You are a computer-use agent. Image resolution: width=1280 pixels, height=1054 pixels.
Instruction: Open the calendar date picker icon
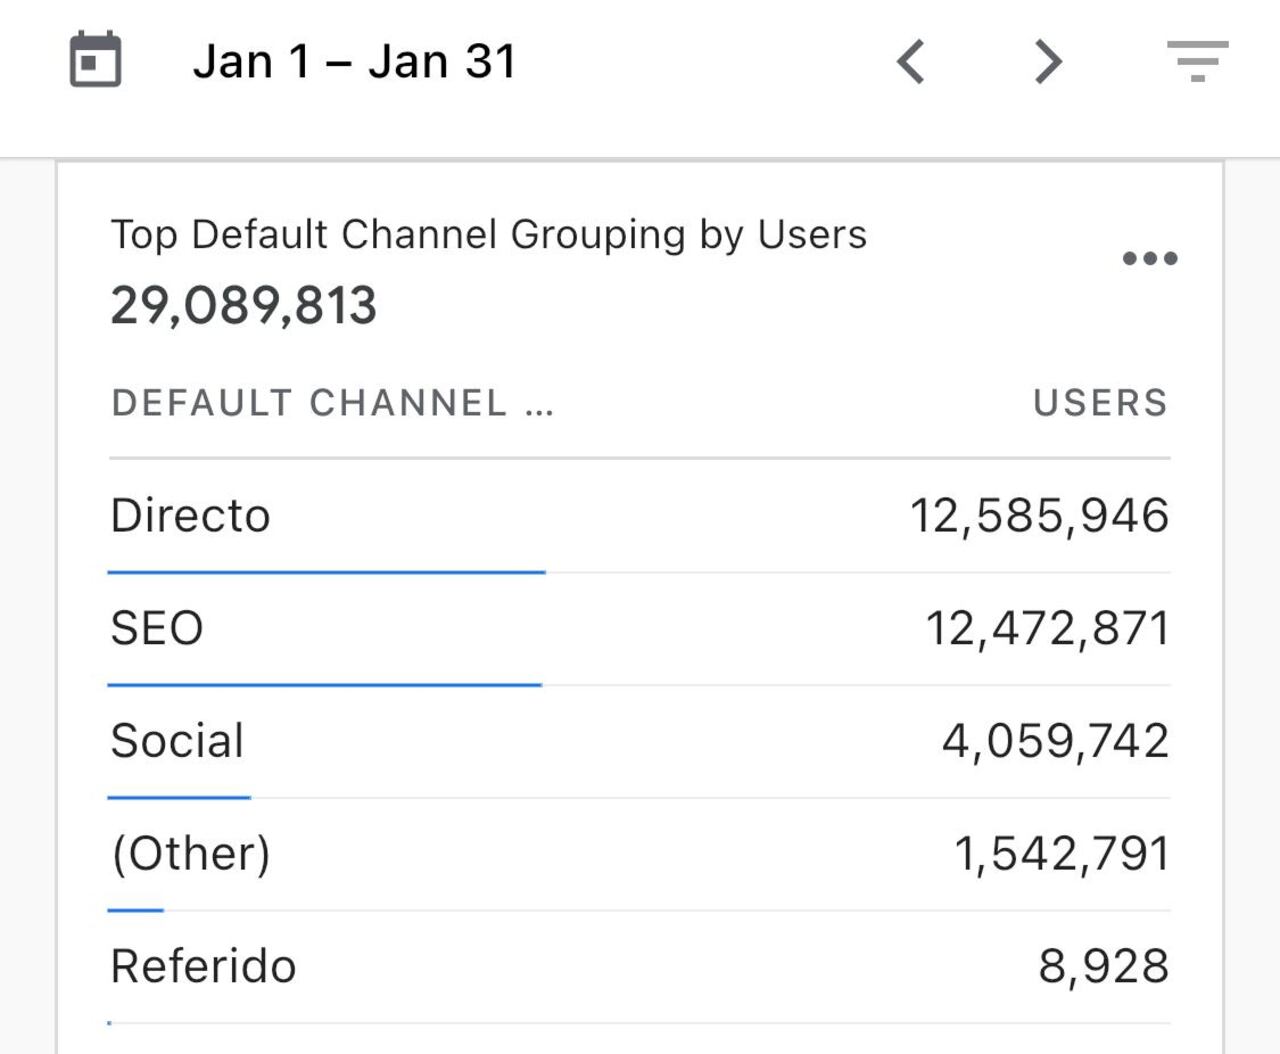[x=95, y=60]
